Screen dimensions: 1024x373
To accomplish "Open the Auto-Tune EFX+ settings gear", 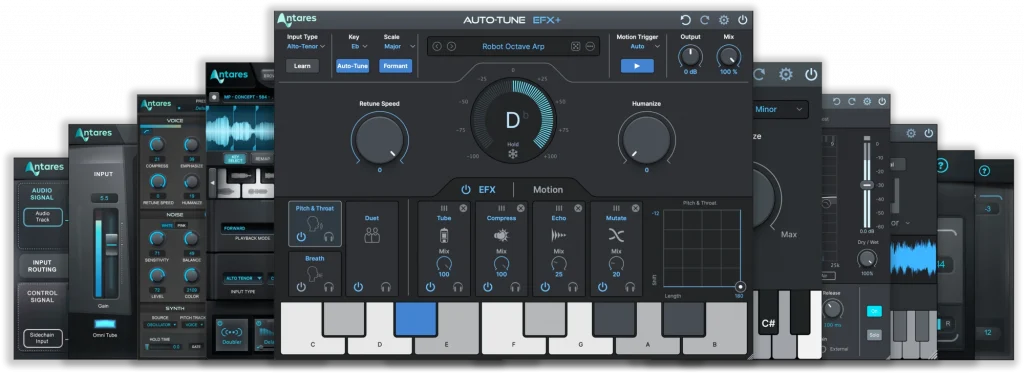I will [x=724, y=20].
